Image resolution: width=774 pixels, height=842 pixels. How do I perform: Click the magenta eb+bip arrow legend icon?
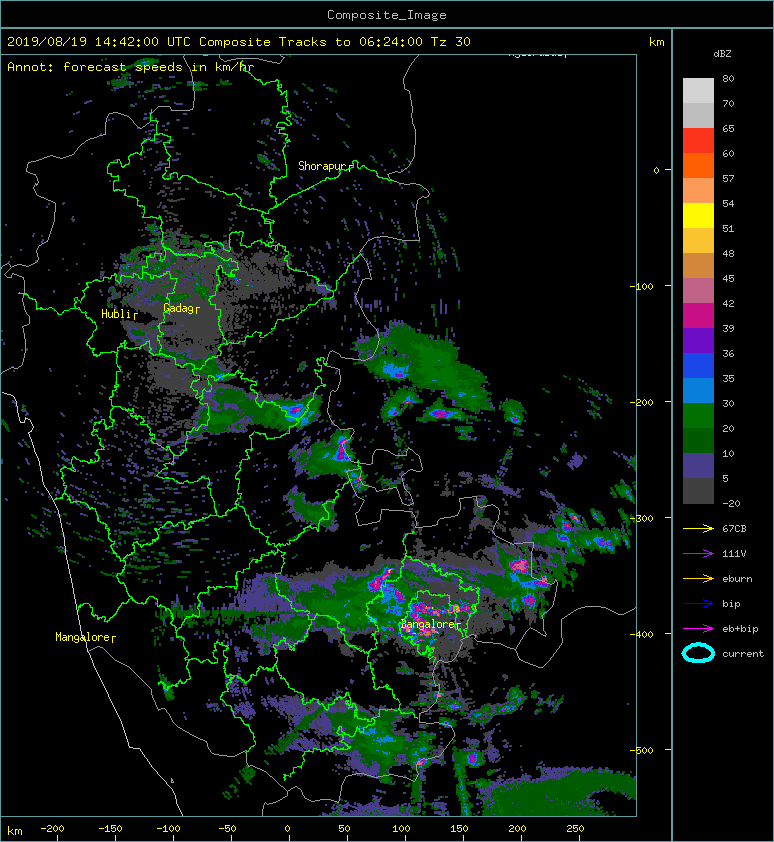coord(698,628)
